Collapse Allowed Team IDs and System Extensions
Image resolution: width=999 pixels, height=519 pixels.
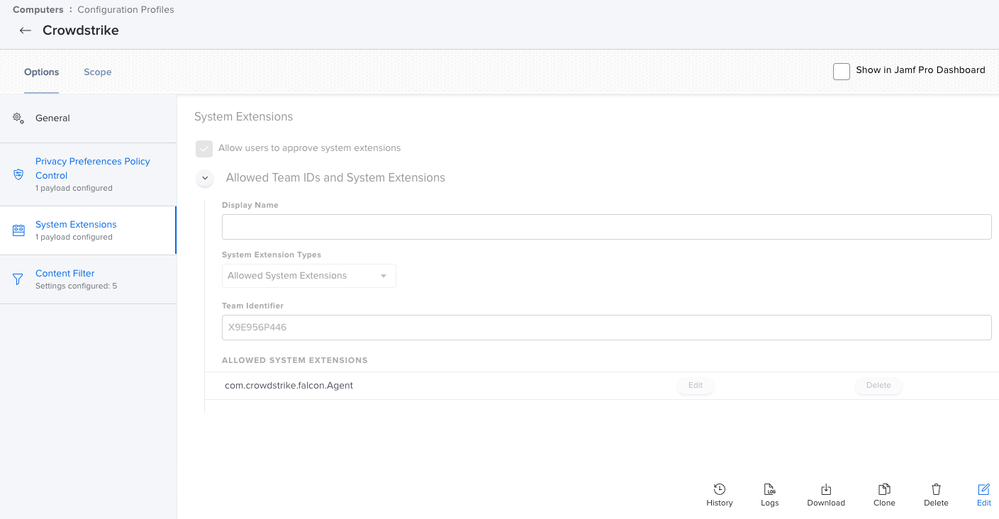click(x=205, y=178)
